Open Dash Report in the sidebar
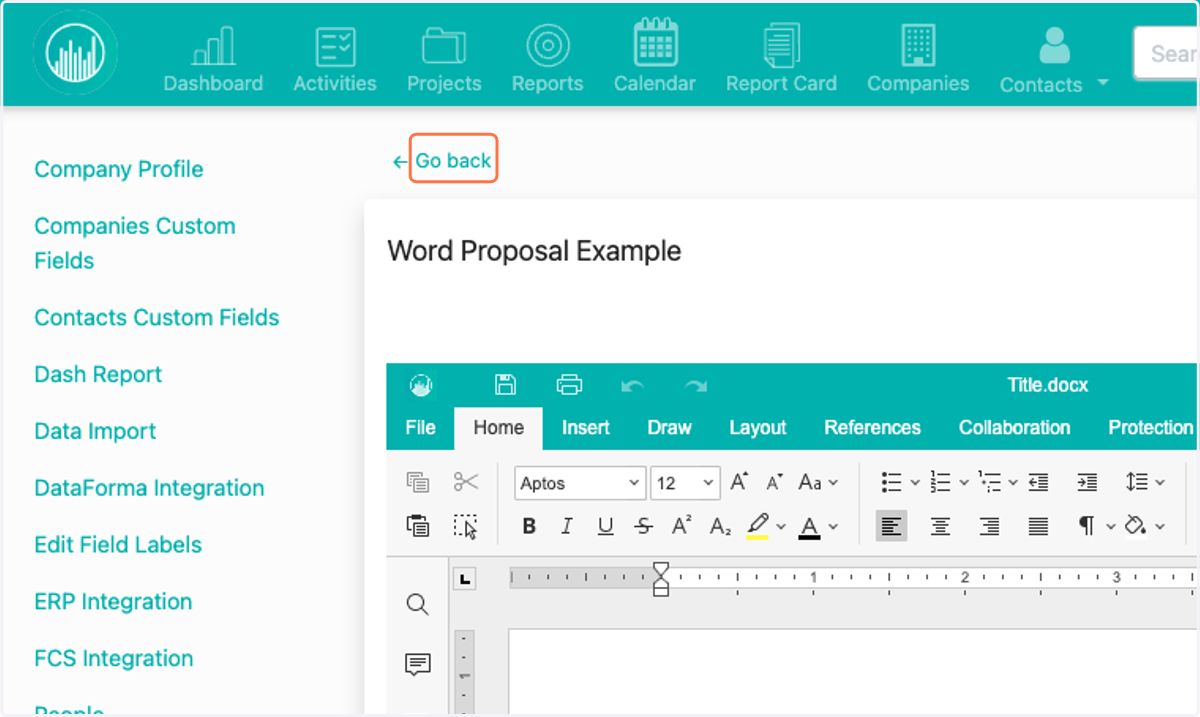Image resolution: width=1200 pixels, height=717 pixels. pyautogui.click(x=98, y=374)
